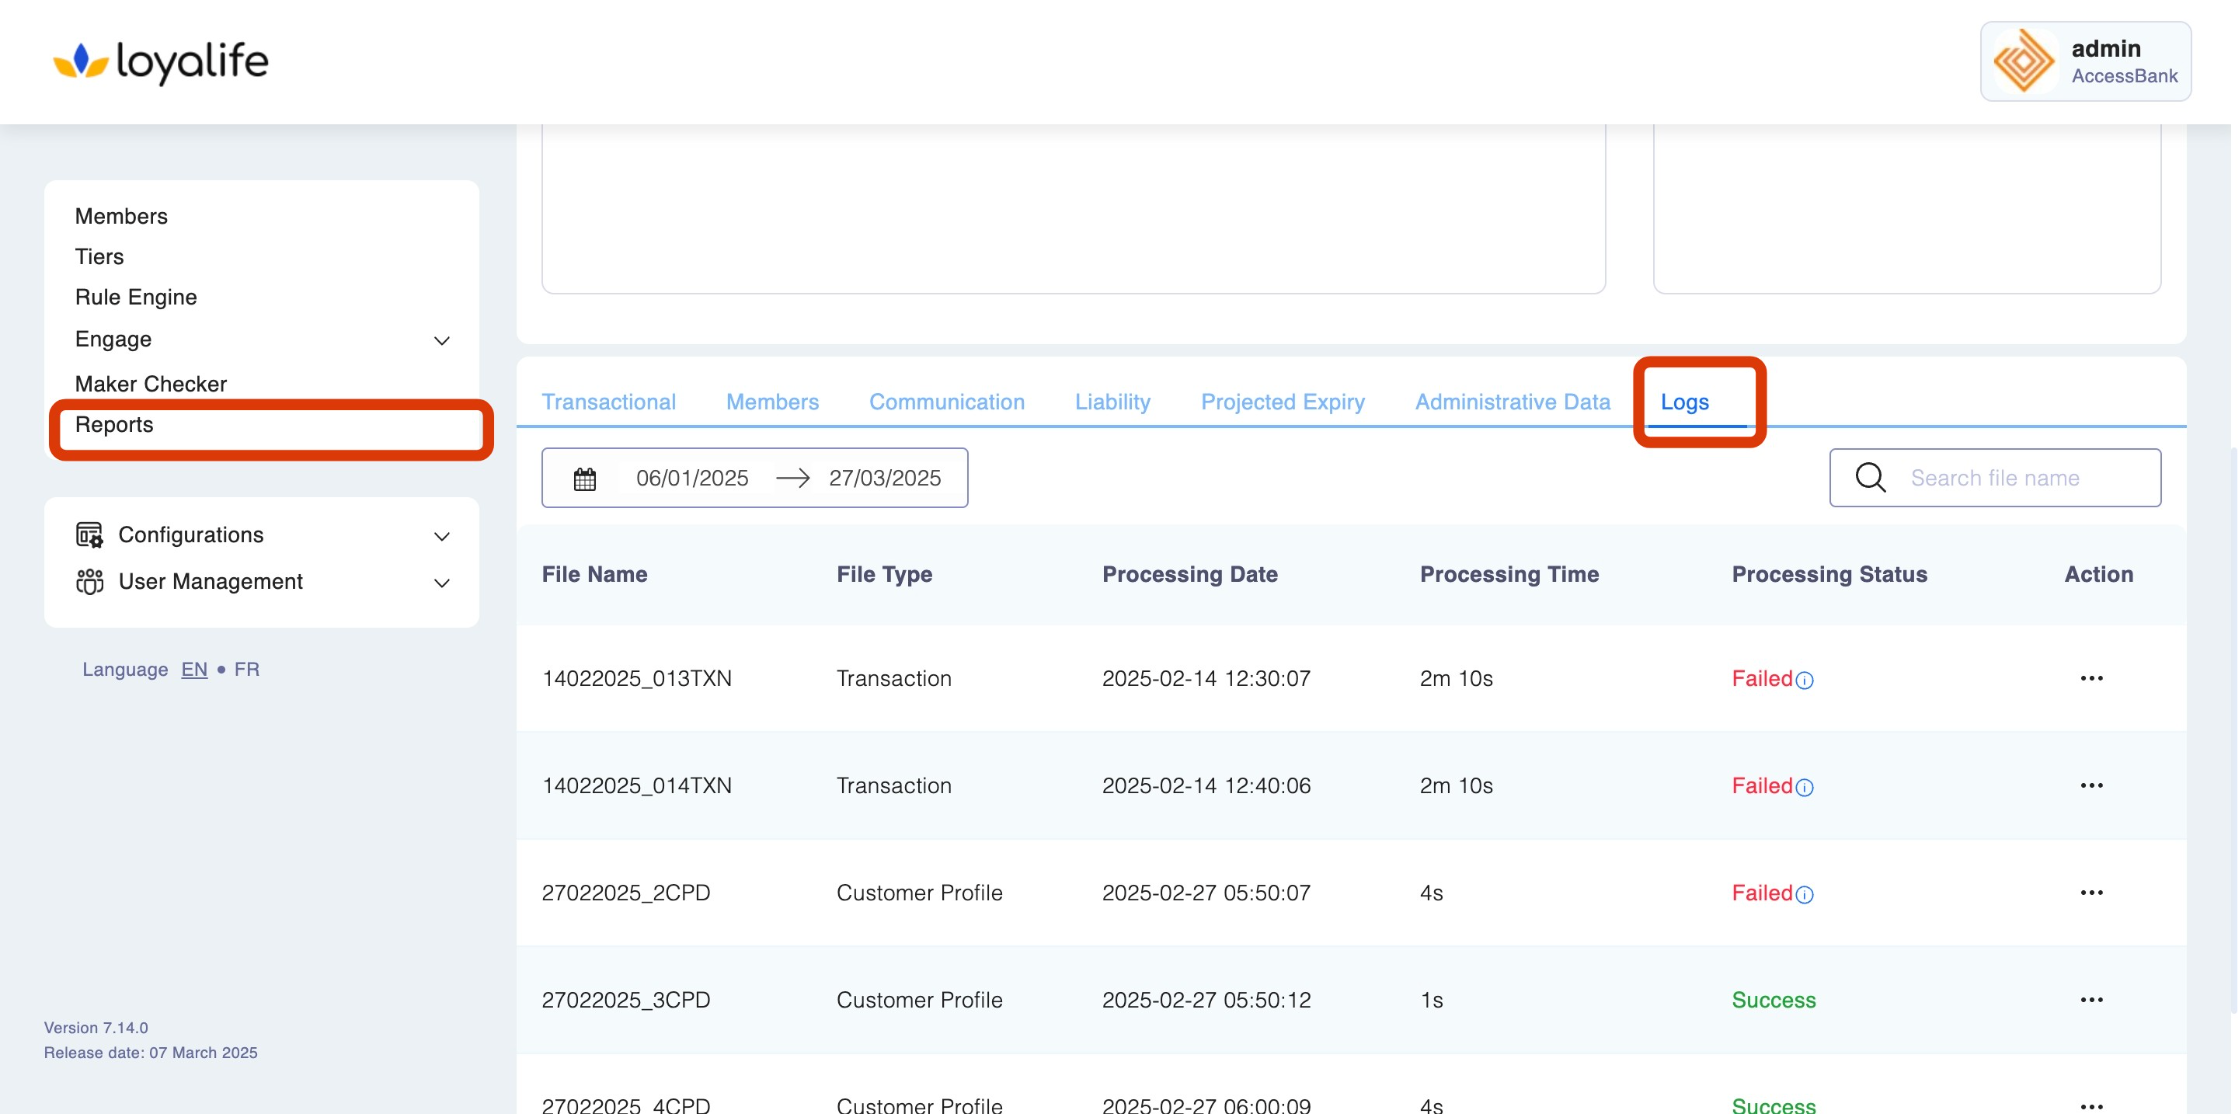
Task: Click the User Management people icon
Action: 89,582
